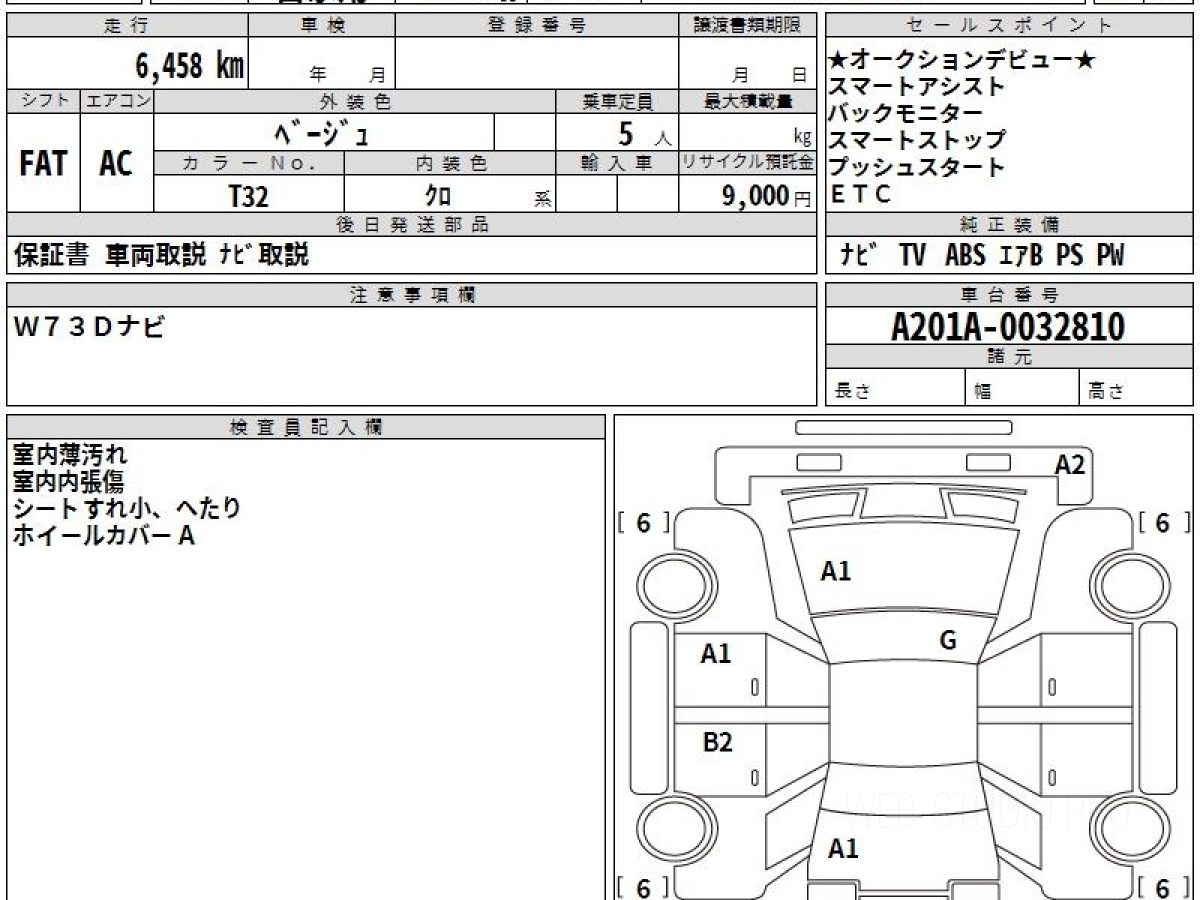Click the G mark on the windshield
The height and width of the screenshot is (900, 1200).
click(948, 640)
